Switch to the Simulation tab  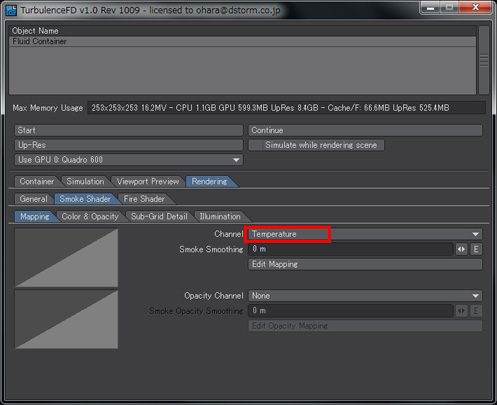[x=85, y=181]
